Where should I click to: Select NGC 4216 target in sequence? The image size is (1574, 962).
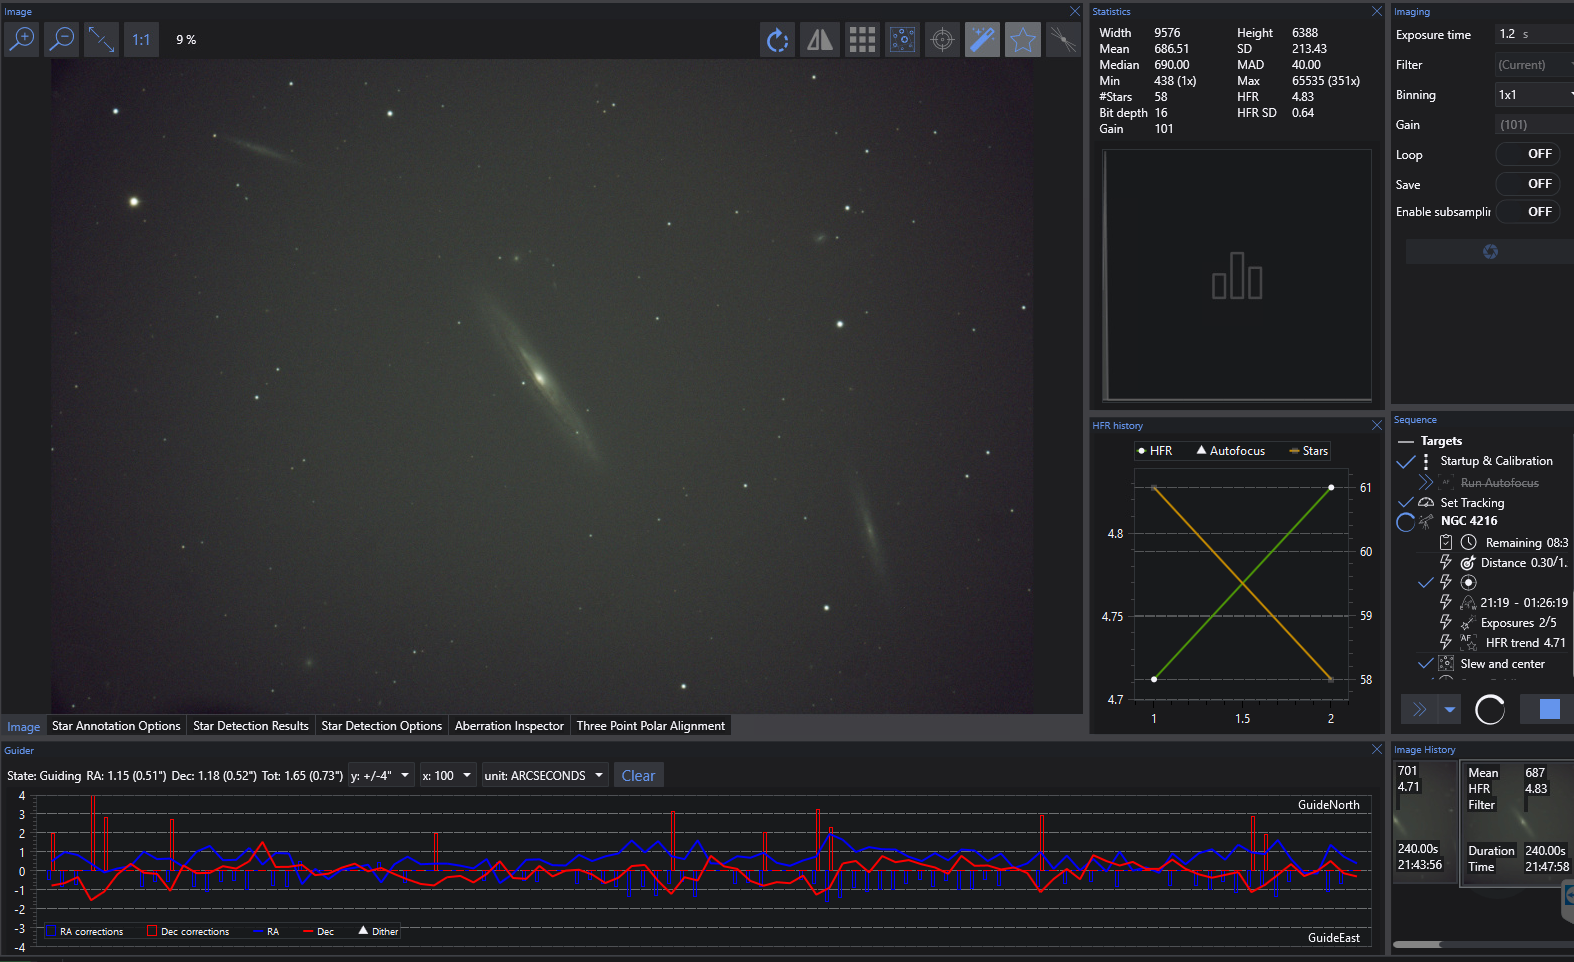coord(1468,521)
